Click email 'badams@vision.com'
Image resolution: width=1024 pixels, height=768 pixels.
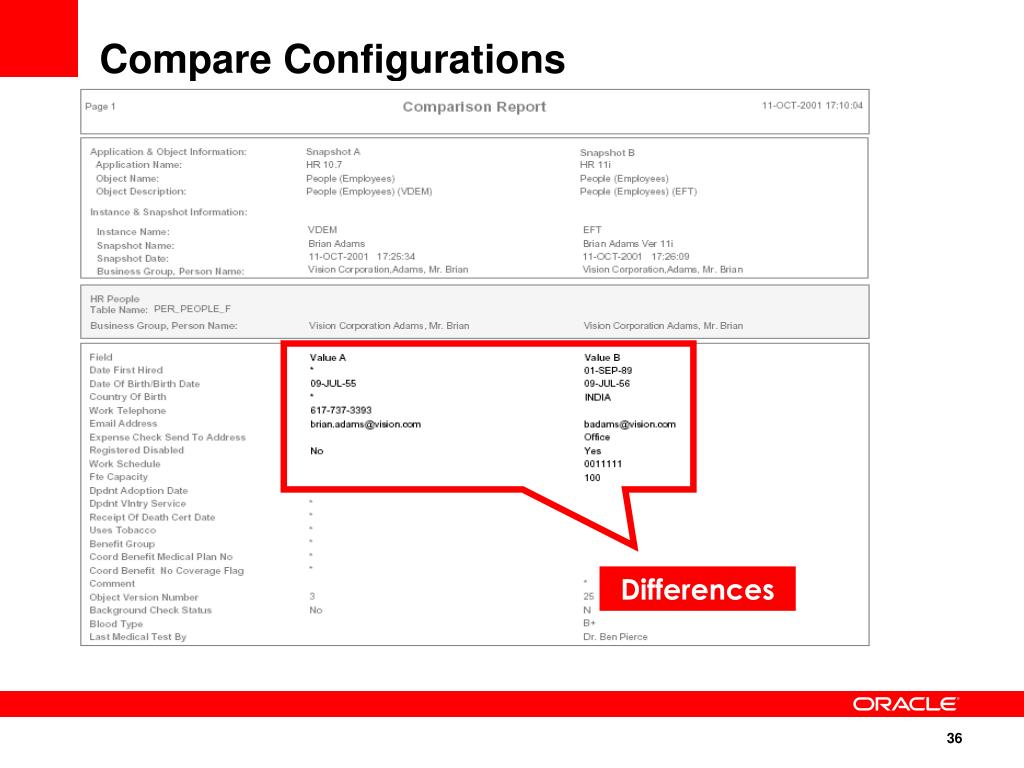tap(630, 424)
